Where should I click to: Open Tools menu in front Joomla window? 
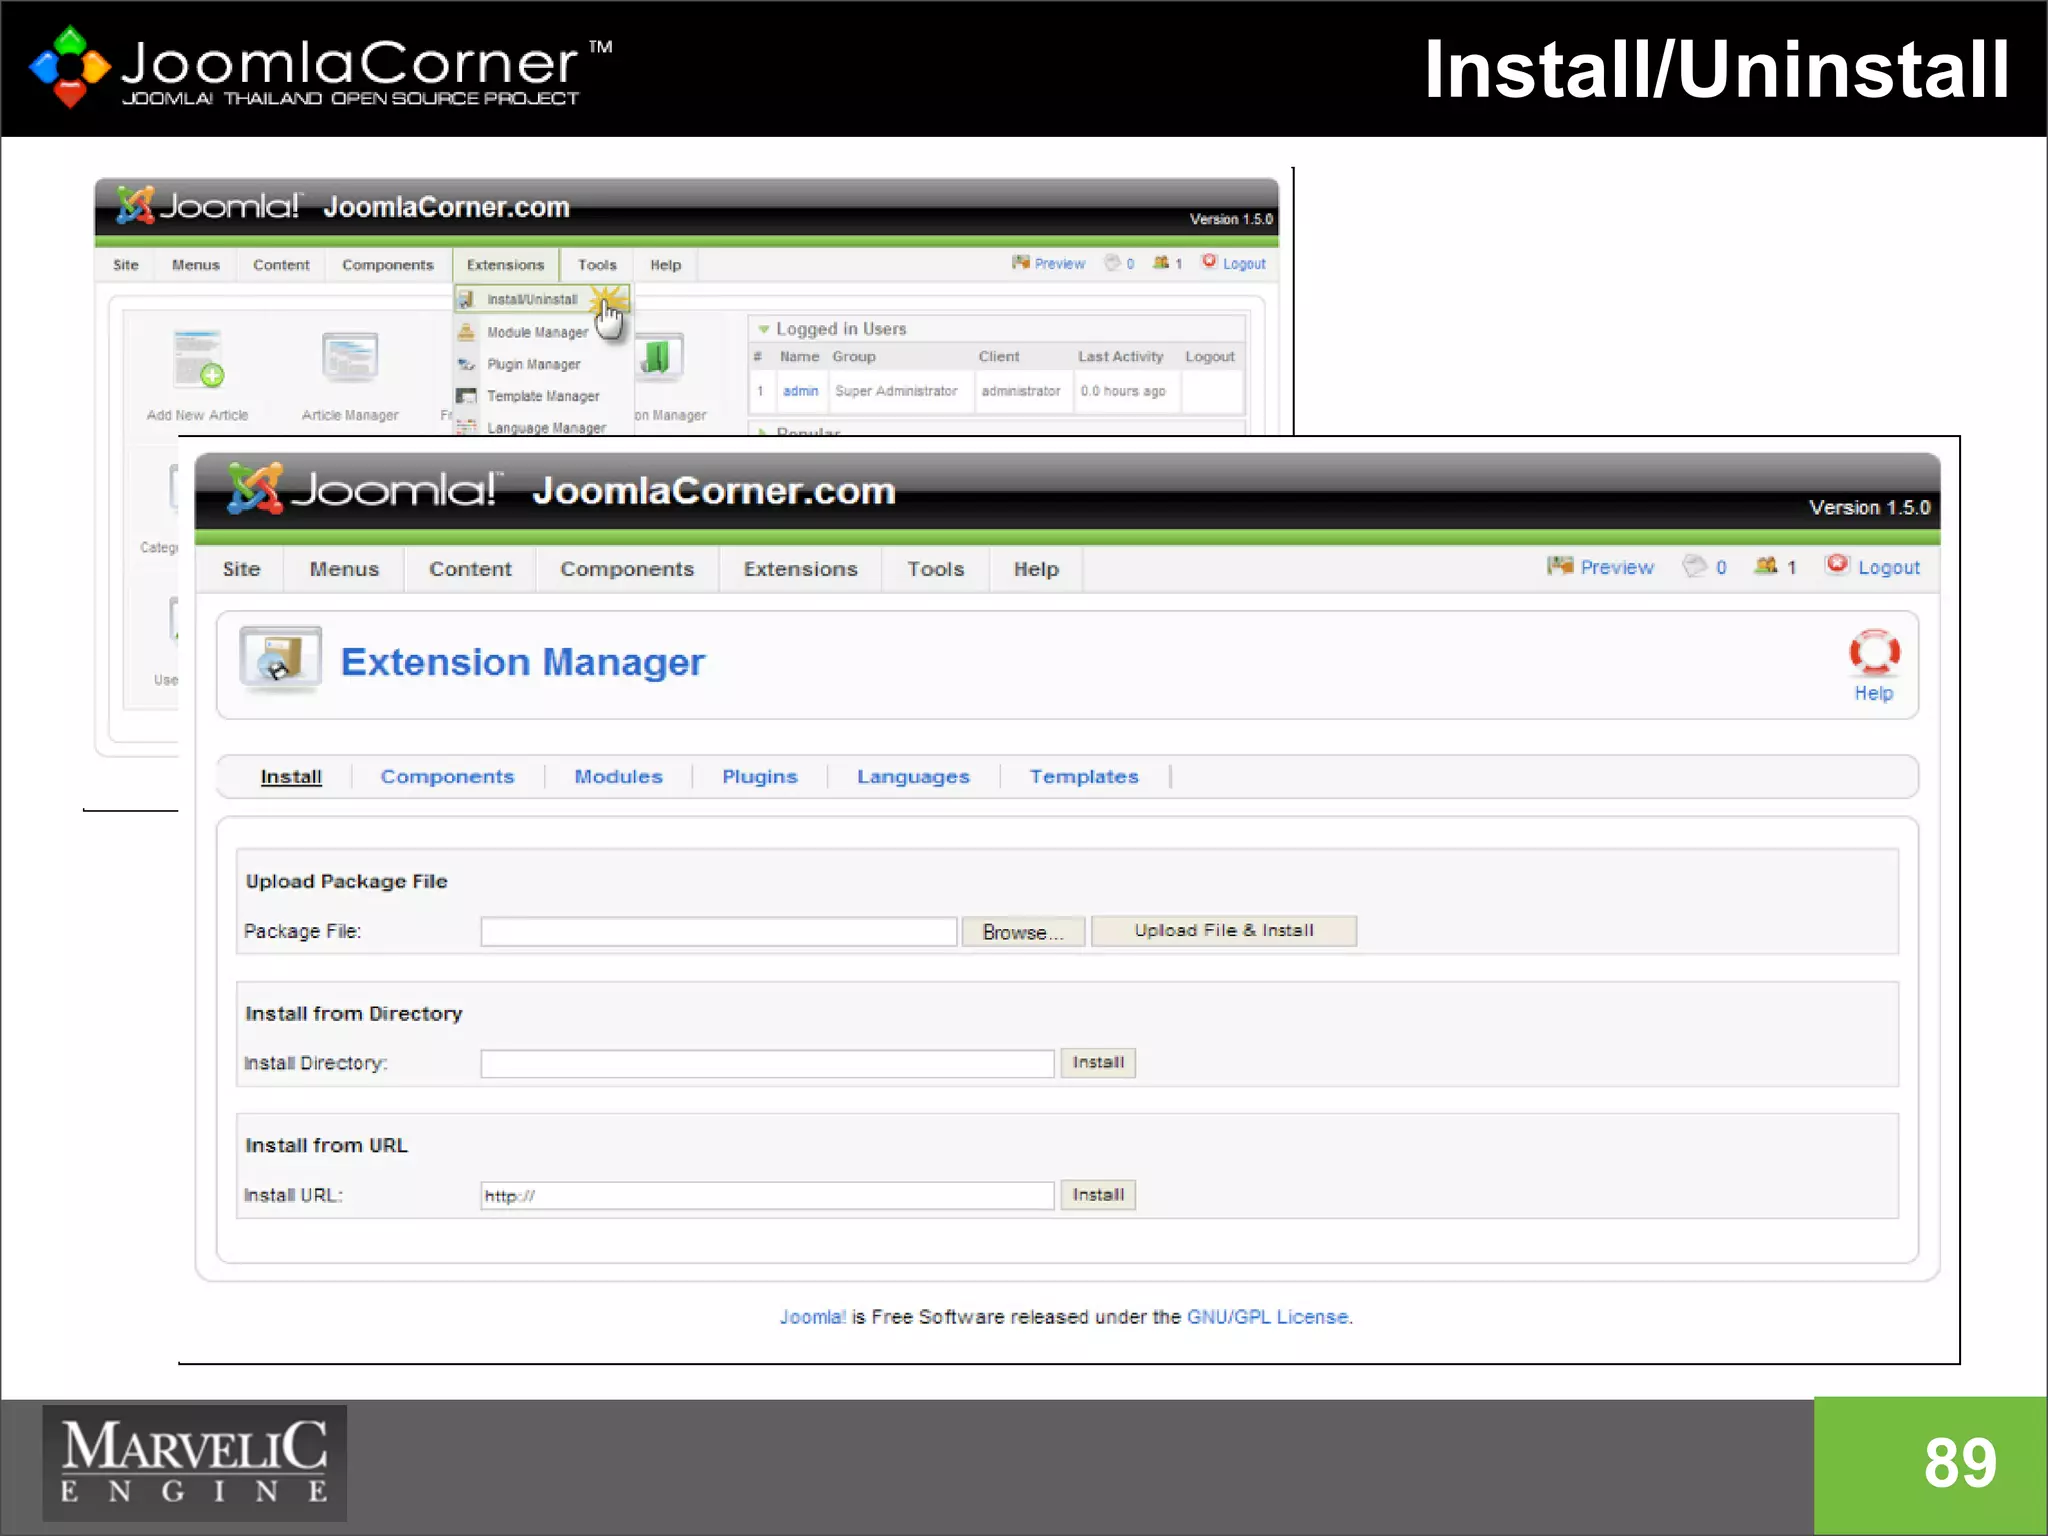(x=935, y=569)
